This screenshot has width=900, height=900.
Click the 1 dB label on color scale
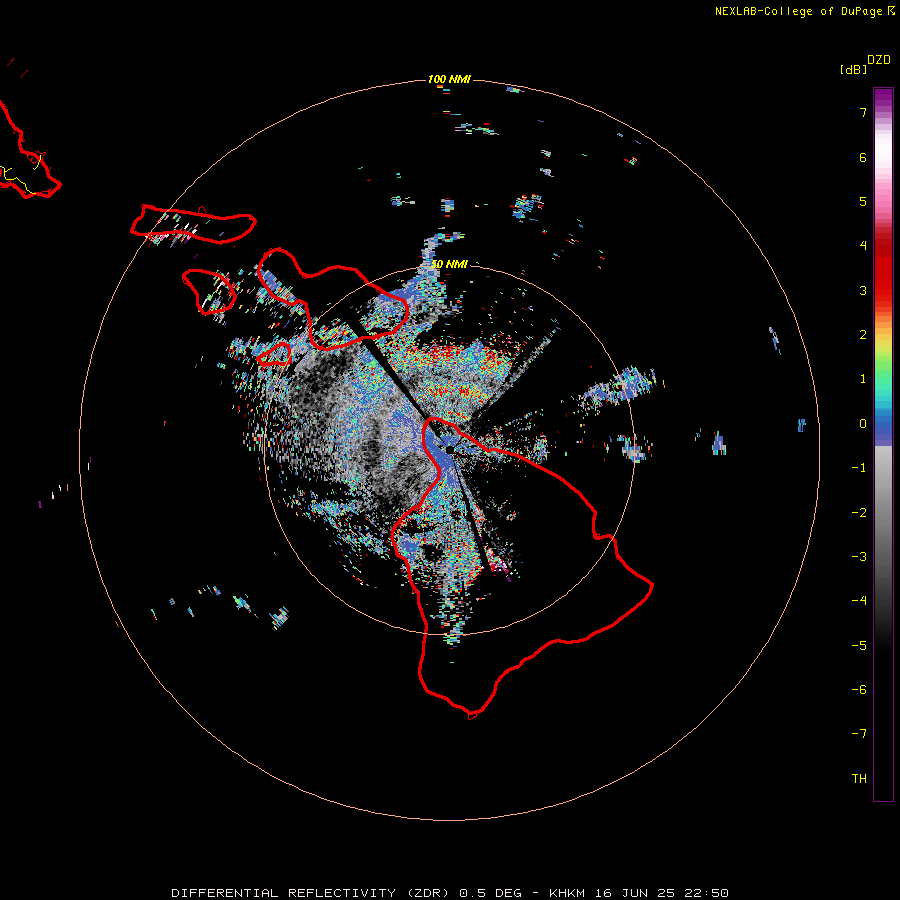[x=863, y=379]
